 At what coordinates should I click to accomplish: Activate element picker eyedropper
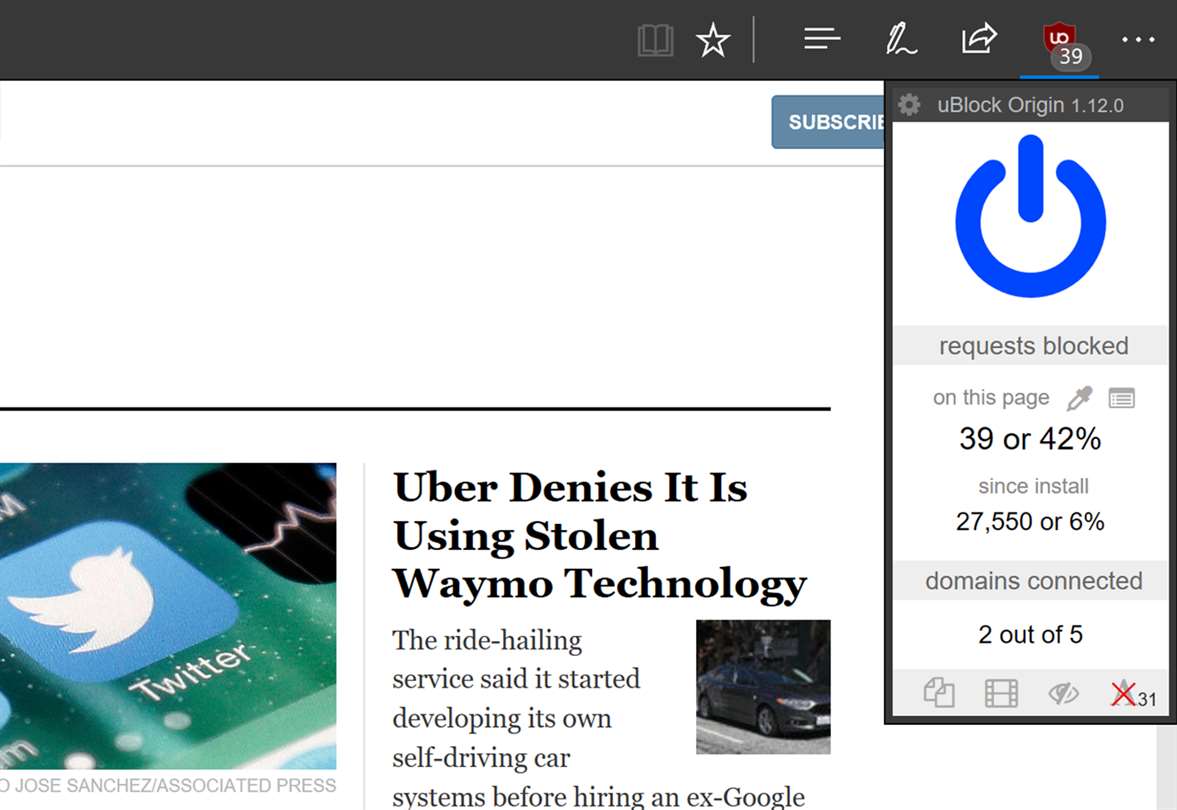point(1079,398)
